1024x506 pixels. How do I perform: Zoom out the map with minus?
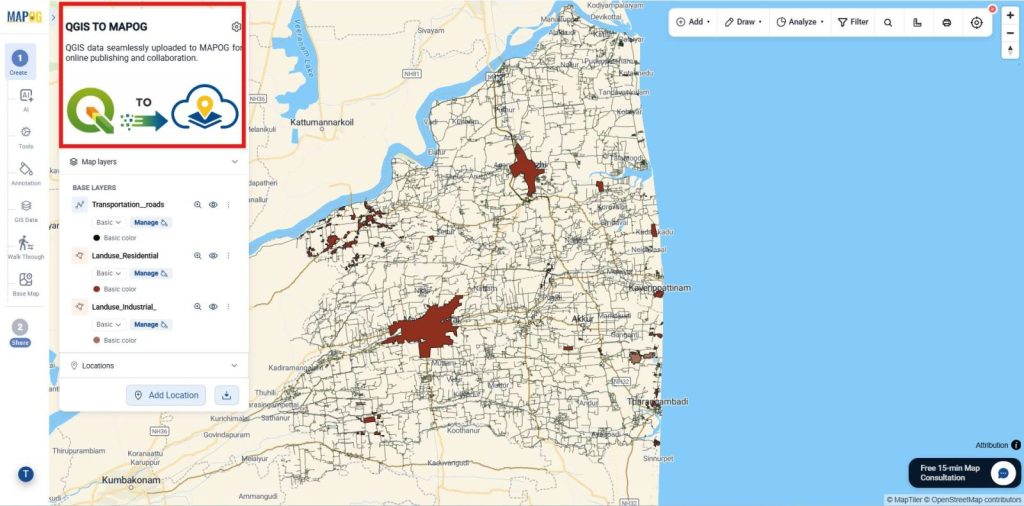(x=1010, y=33)
